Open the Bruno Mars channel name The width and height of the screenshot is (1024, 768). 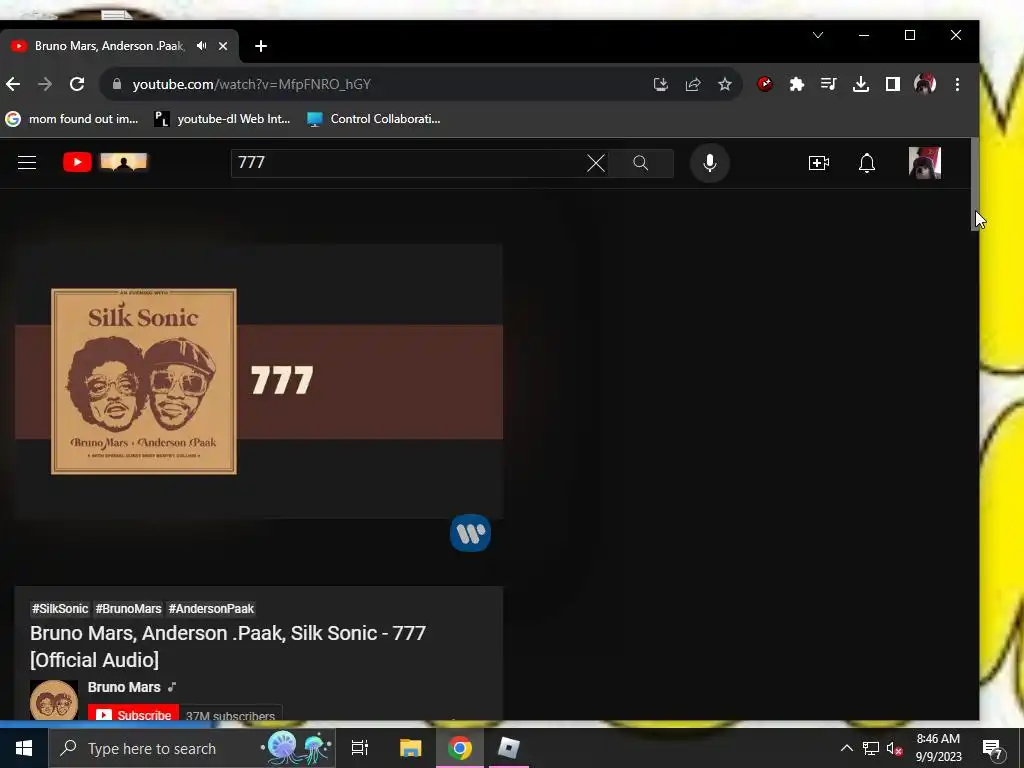[x=124, y=687]
